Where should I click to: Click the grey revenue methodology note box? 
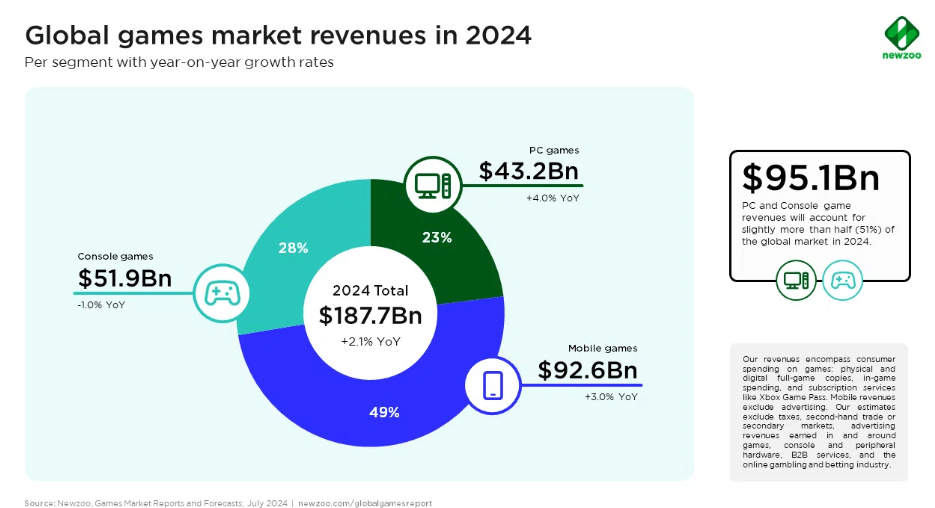click(x=819, y=411)
